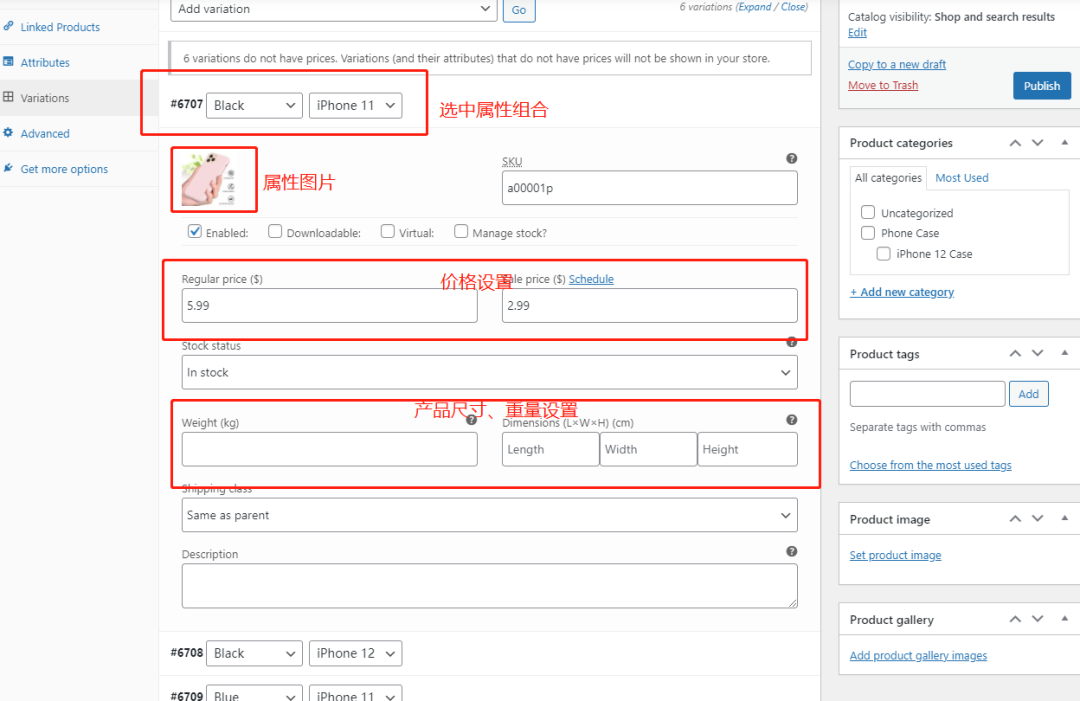Open the Advanced product data tab

click(45, 134)
